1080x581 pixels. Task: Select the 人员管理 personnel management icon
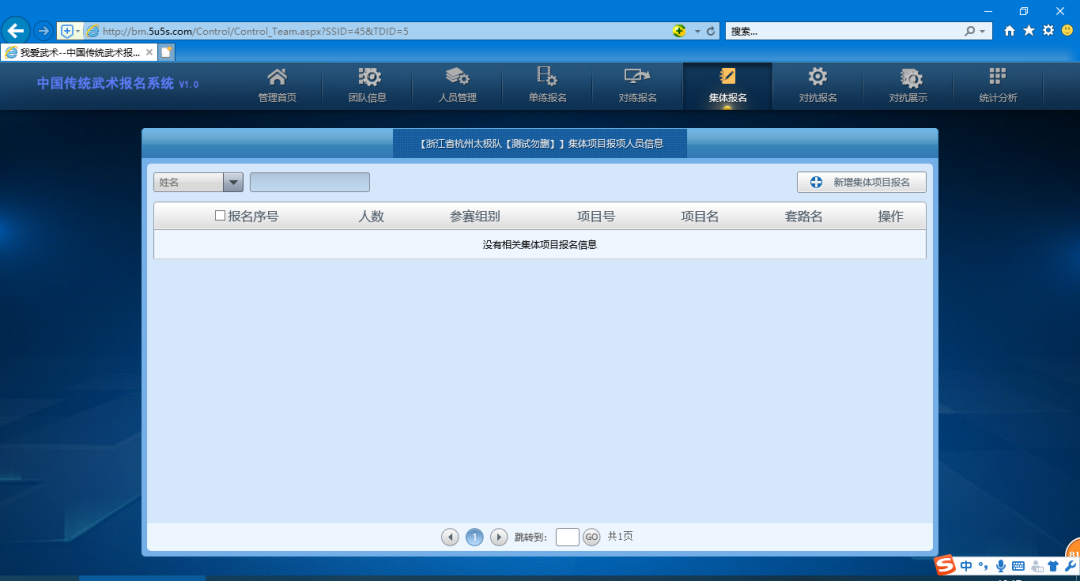[457, 76]
